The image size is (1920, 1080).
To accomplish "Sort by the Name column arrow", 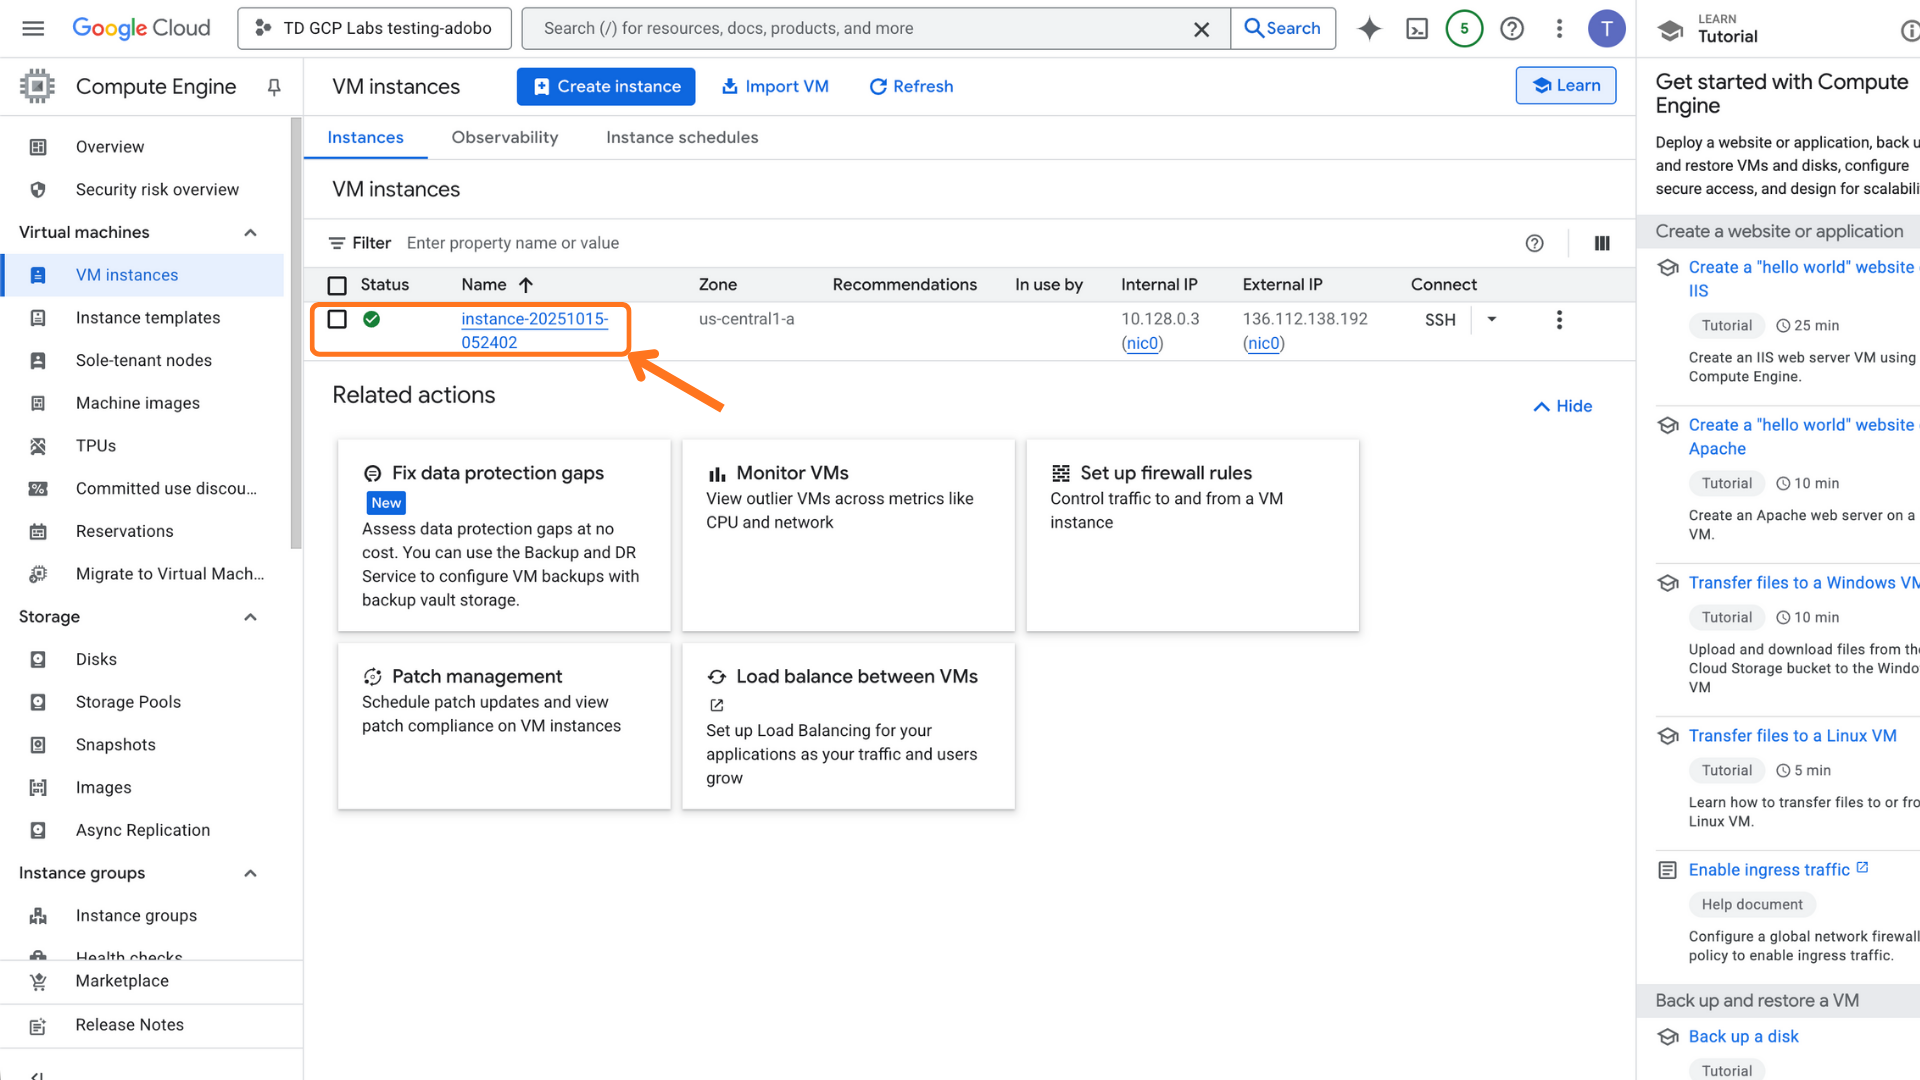I will tap(526, 285).
